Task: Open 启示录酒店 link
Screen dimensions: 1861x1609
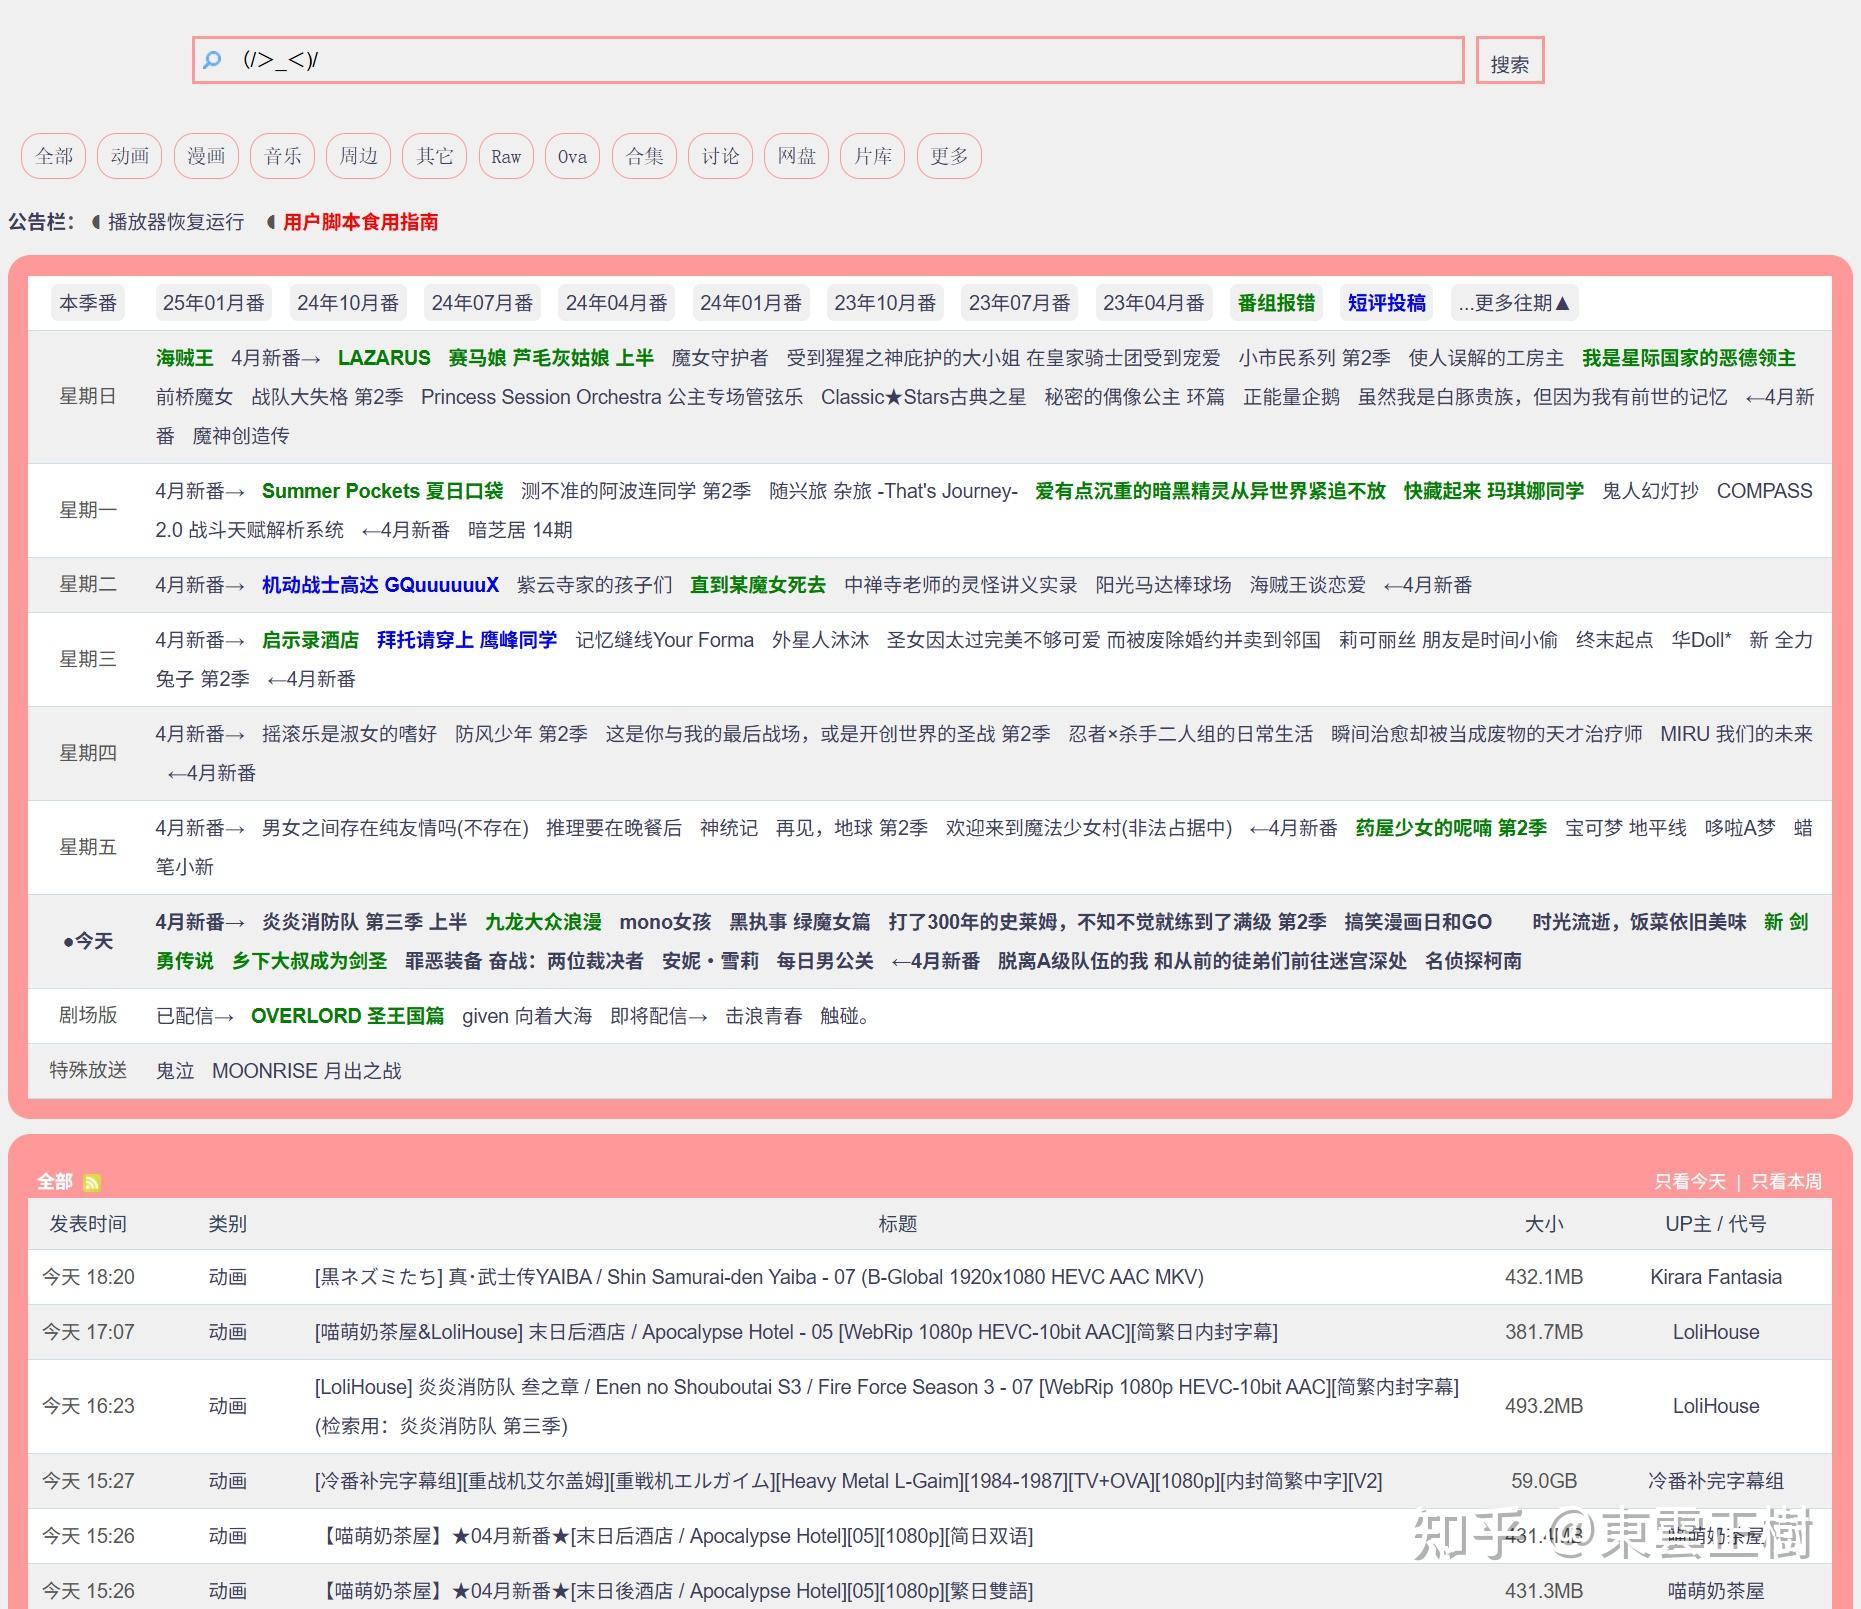Action: coord(310,640)
